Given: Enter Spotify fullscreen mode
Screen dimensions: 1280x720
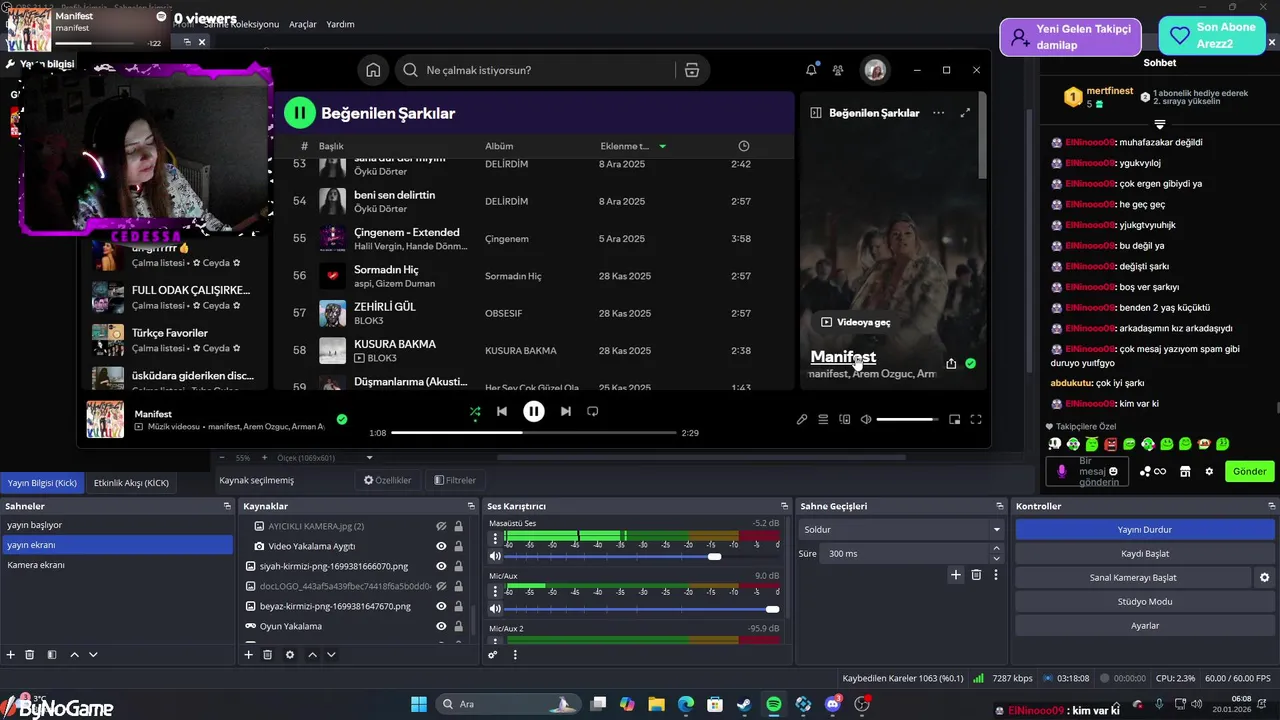Looking at the screenshot, I should click(976, 419).
